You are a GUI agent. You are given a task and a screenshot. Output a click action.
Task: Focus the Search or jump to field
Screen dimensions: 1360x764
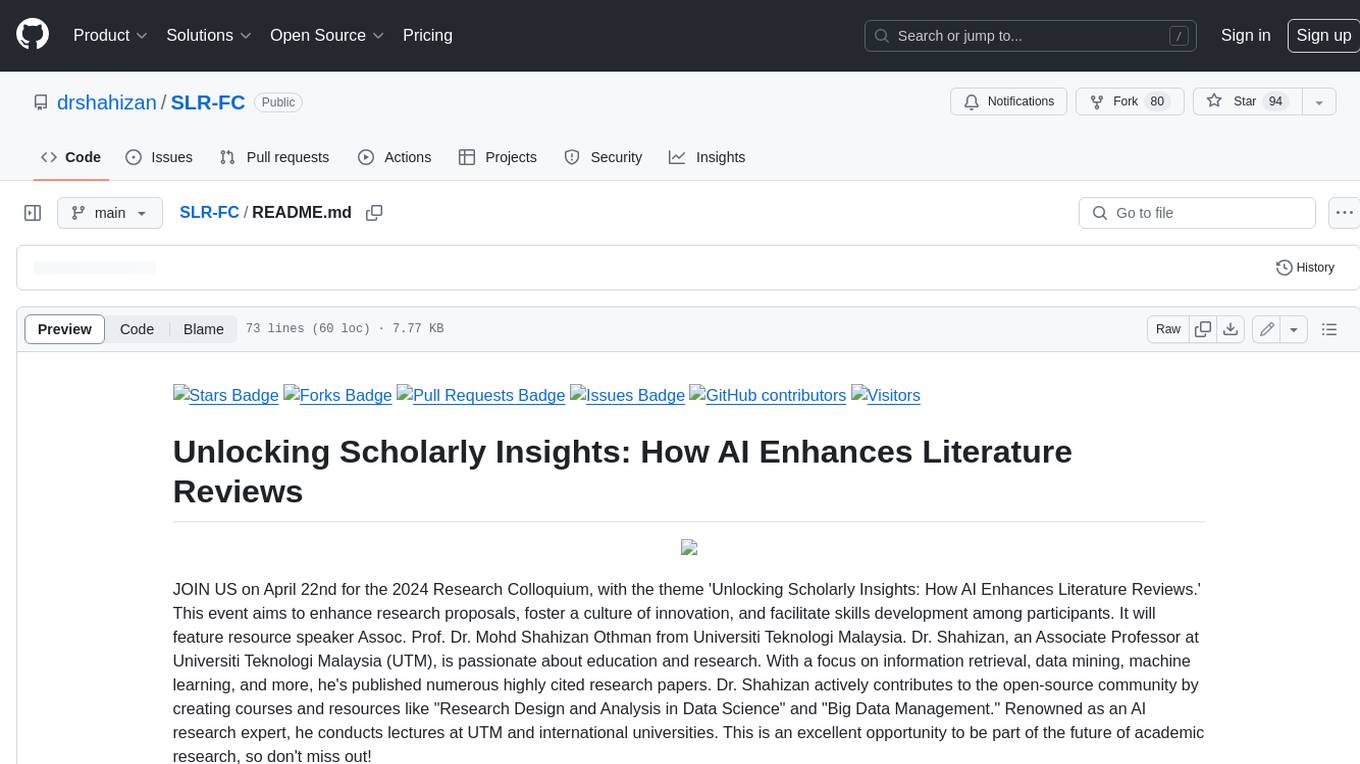1031,36
